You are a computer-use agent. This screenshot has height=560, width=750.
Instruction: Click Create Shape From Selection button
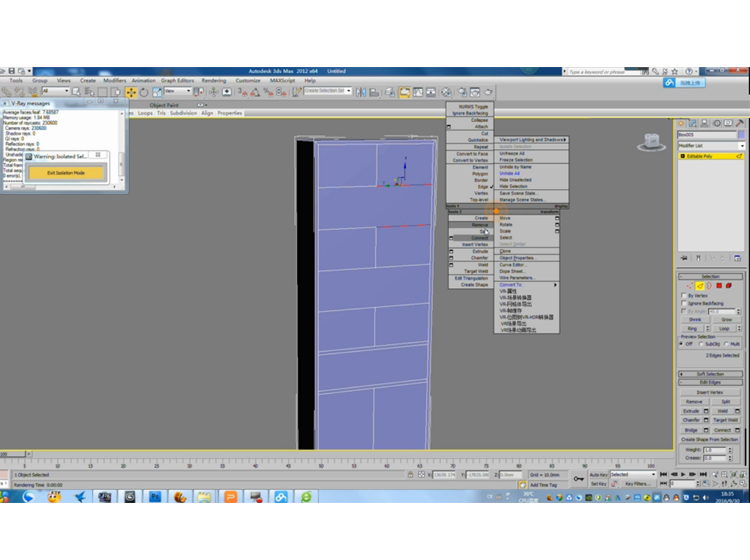[x=710, y=439]
